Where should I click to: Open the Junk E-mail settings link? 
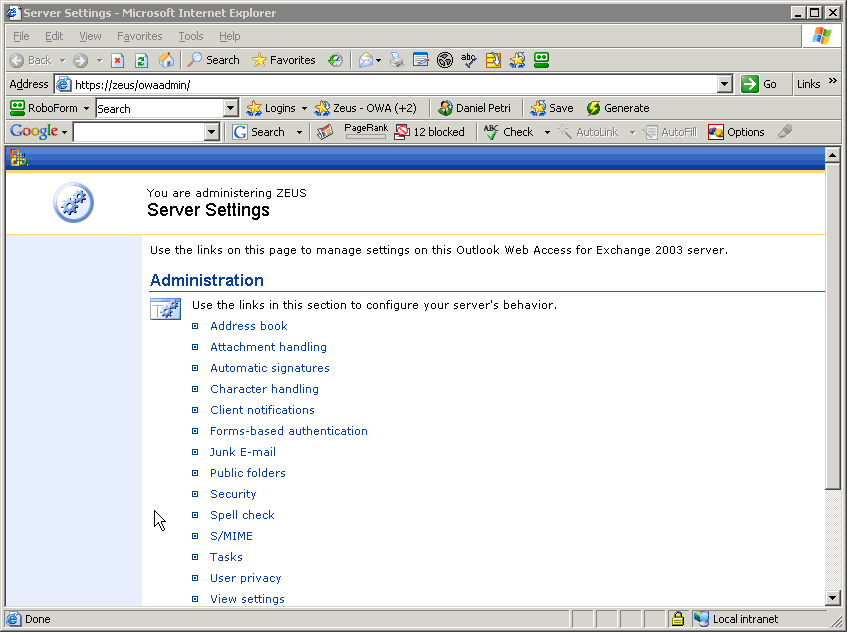click(242, 451)
